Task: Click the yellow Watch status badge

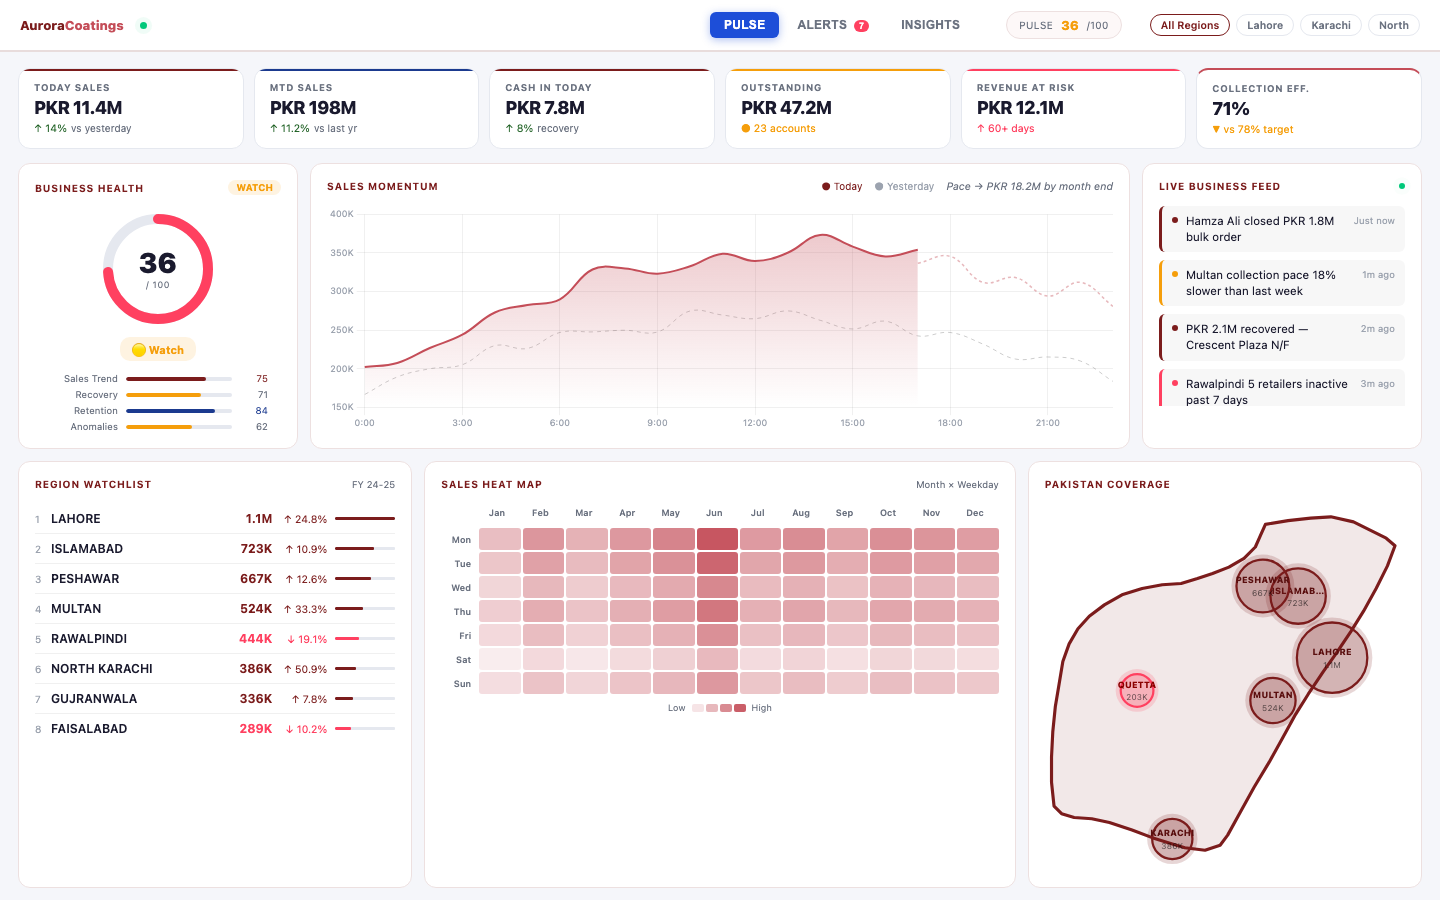Action: click(158, 350)
